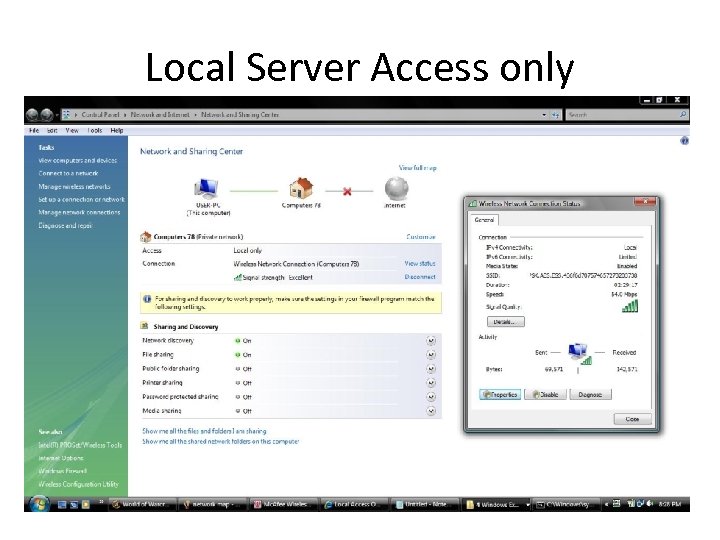Click the Diagnose button in status dialog
This screenshot has width=720, height=540.
point(591,394)
